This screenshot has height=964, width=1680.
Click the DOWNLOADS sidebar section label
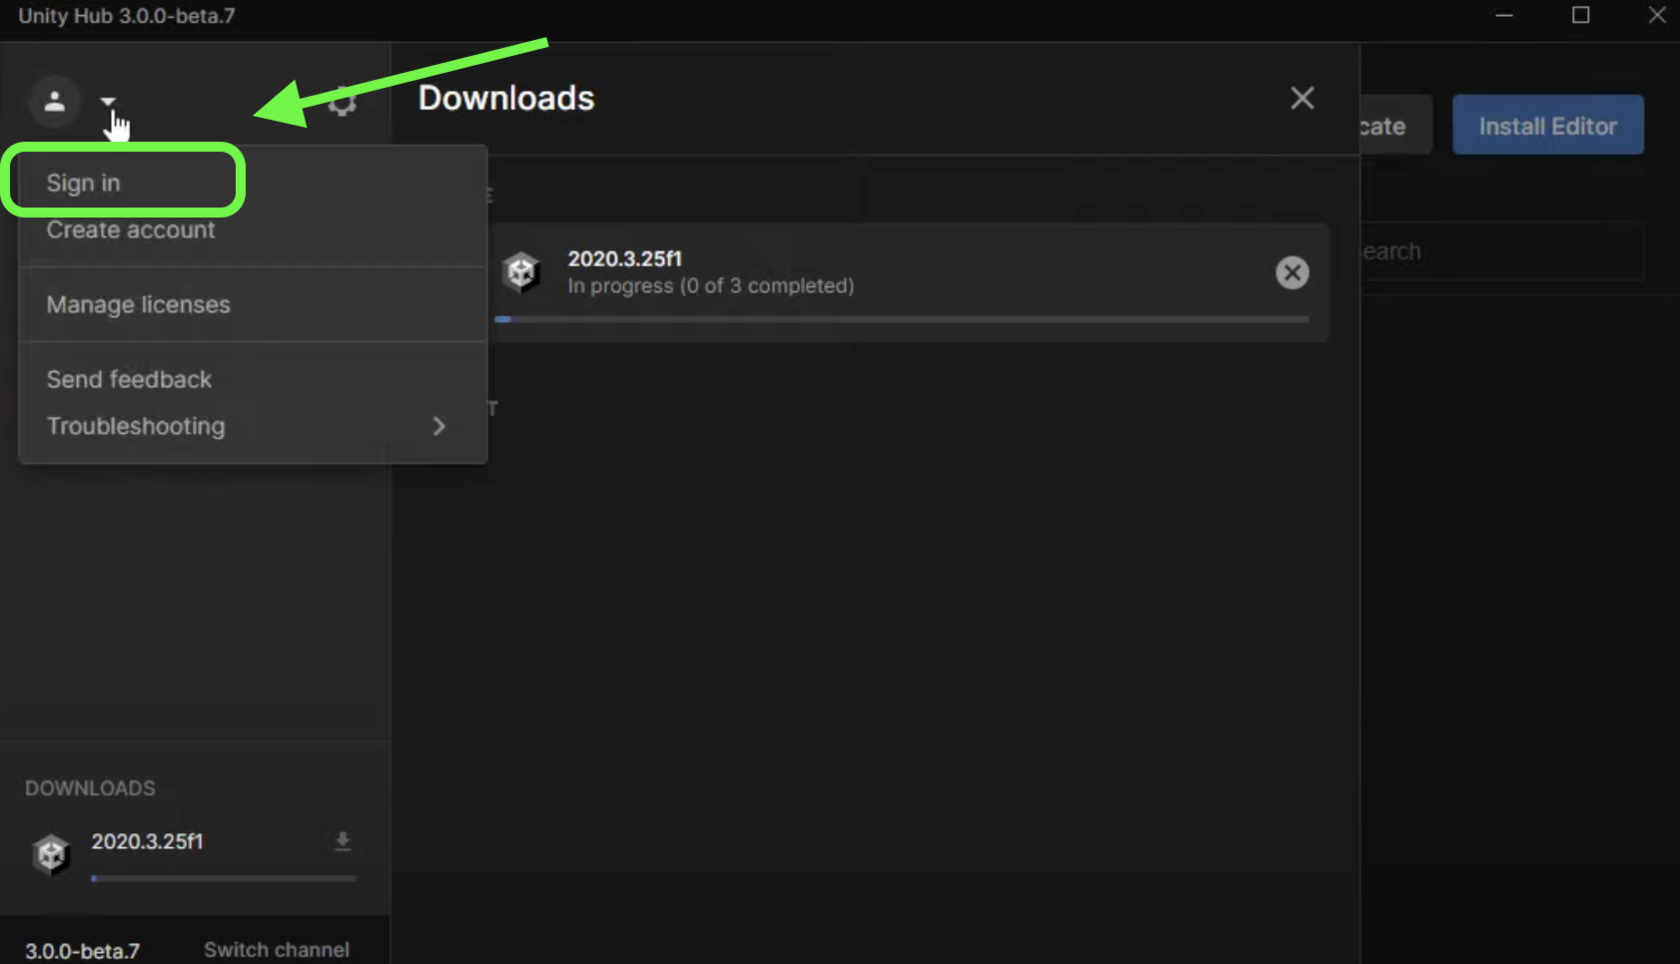pos(90,788)
